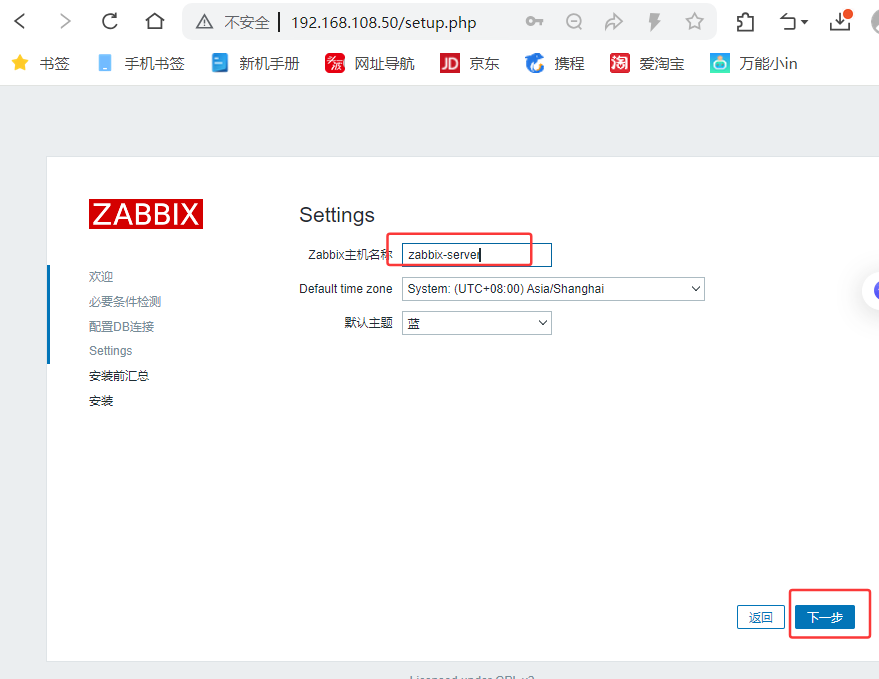Click the browser forward arrow

click(66, 22)
